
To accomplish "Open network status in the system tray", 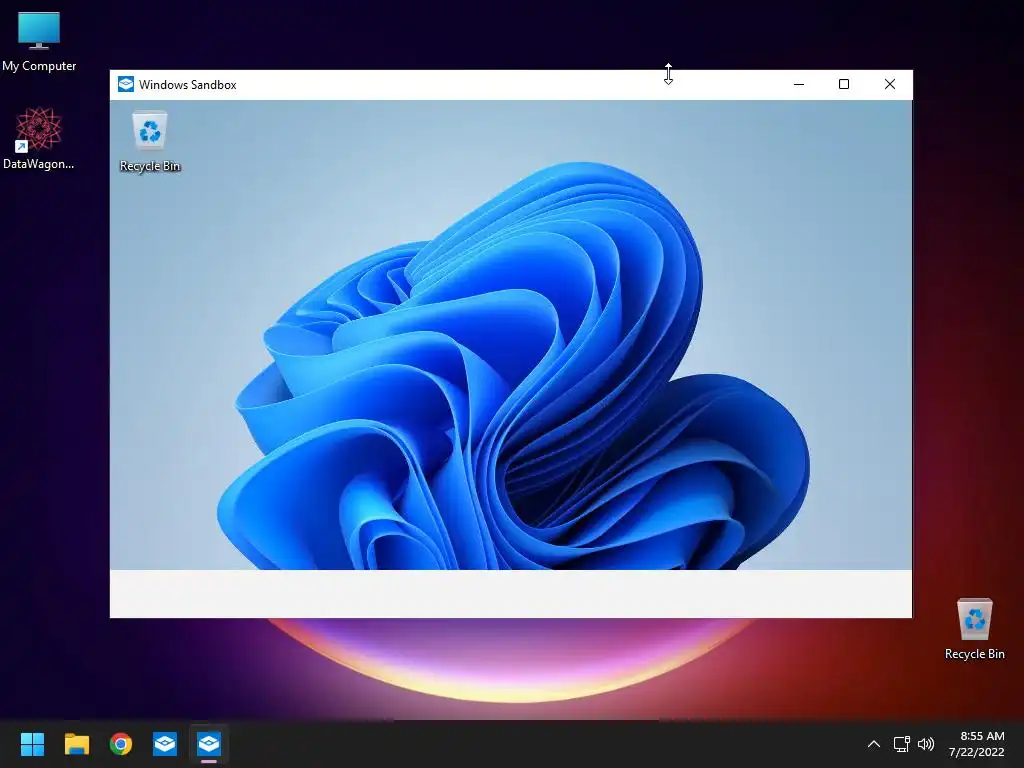I will 902,744.
